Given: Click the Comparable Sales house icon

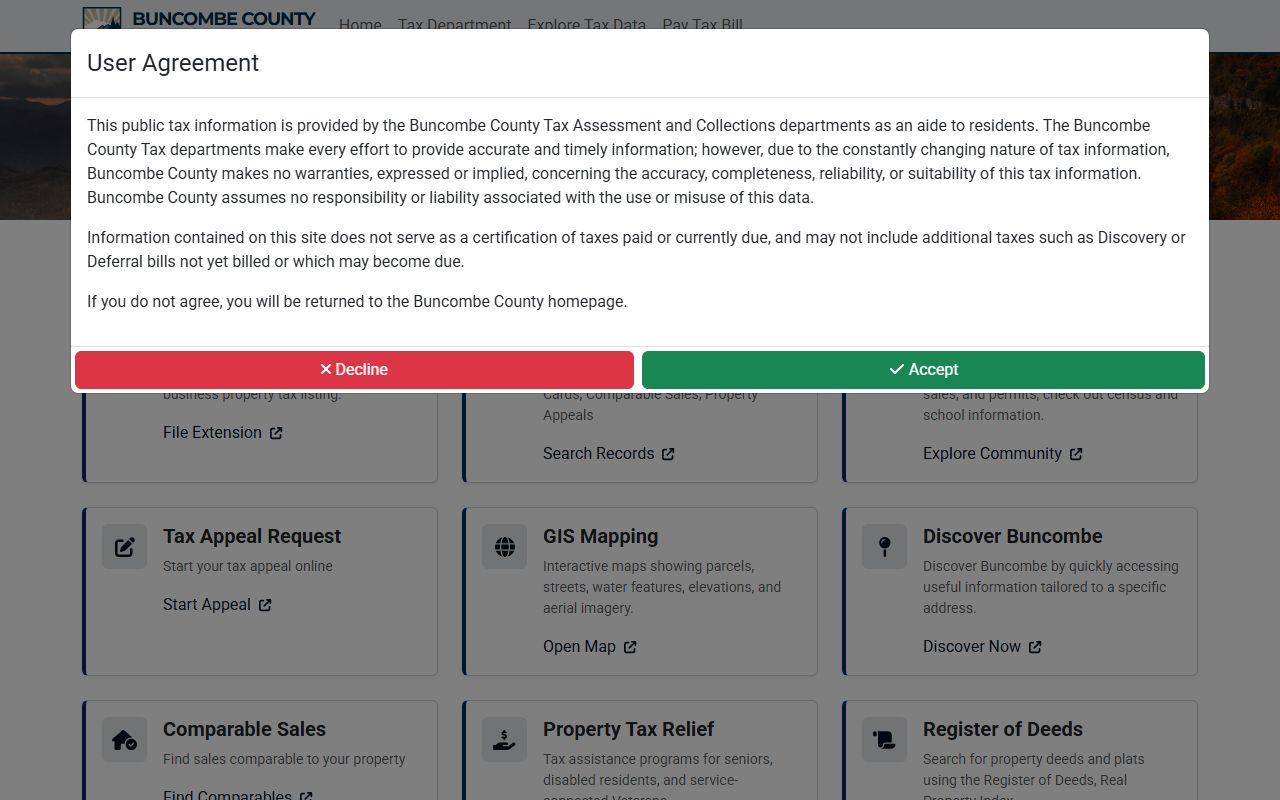Looking at the screenshot, I should (x=124, y=740).
